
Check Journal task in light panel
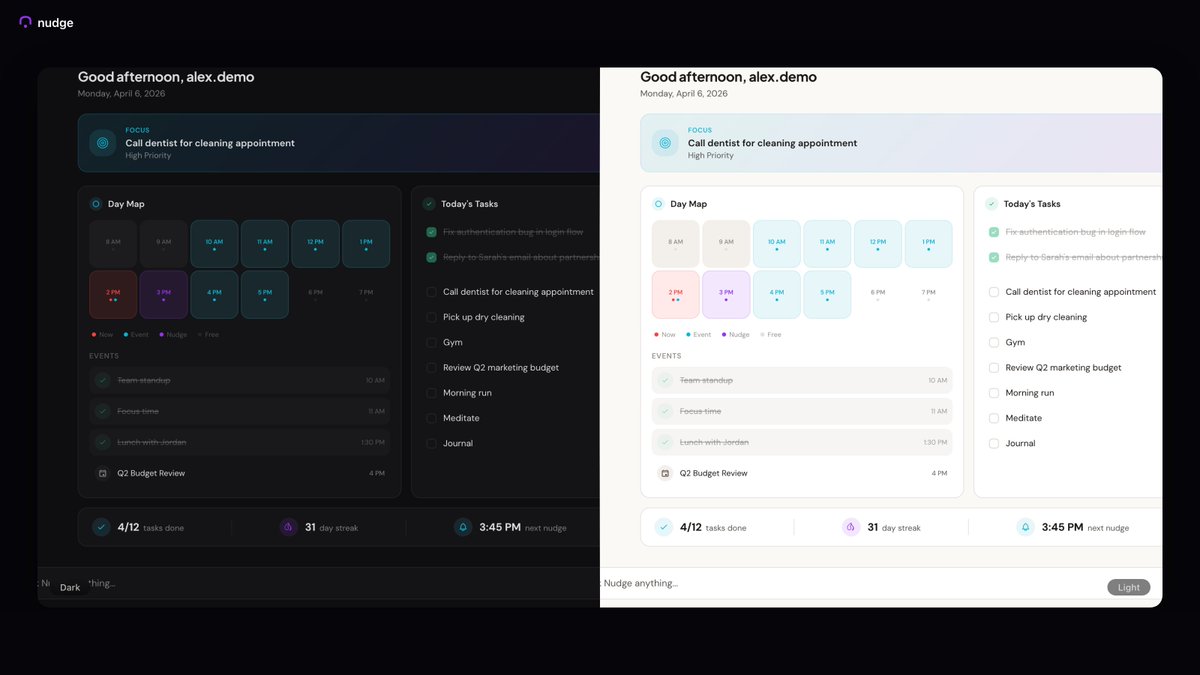coord(994,443)
